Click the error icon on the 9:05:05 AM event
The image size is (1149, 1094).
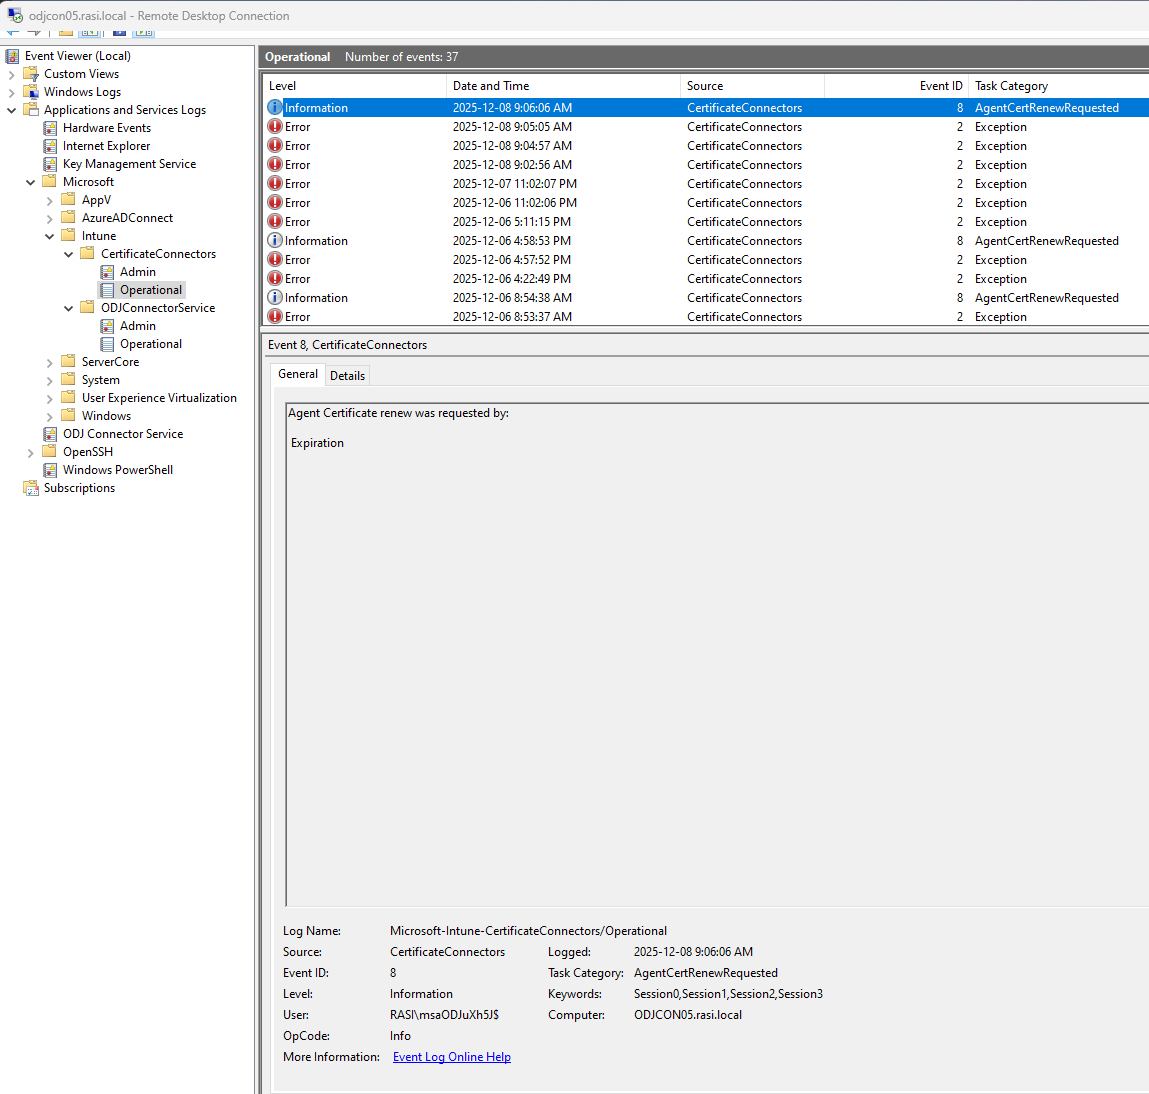pyautogui.click(x=275, y=127)
